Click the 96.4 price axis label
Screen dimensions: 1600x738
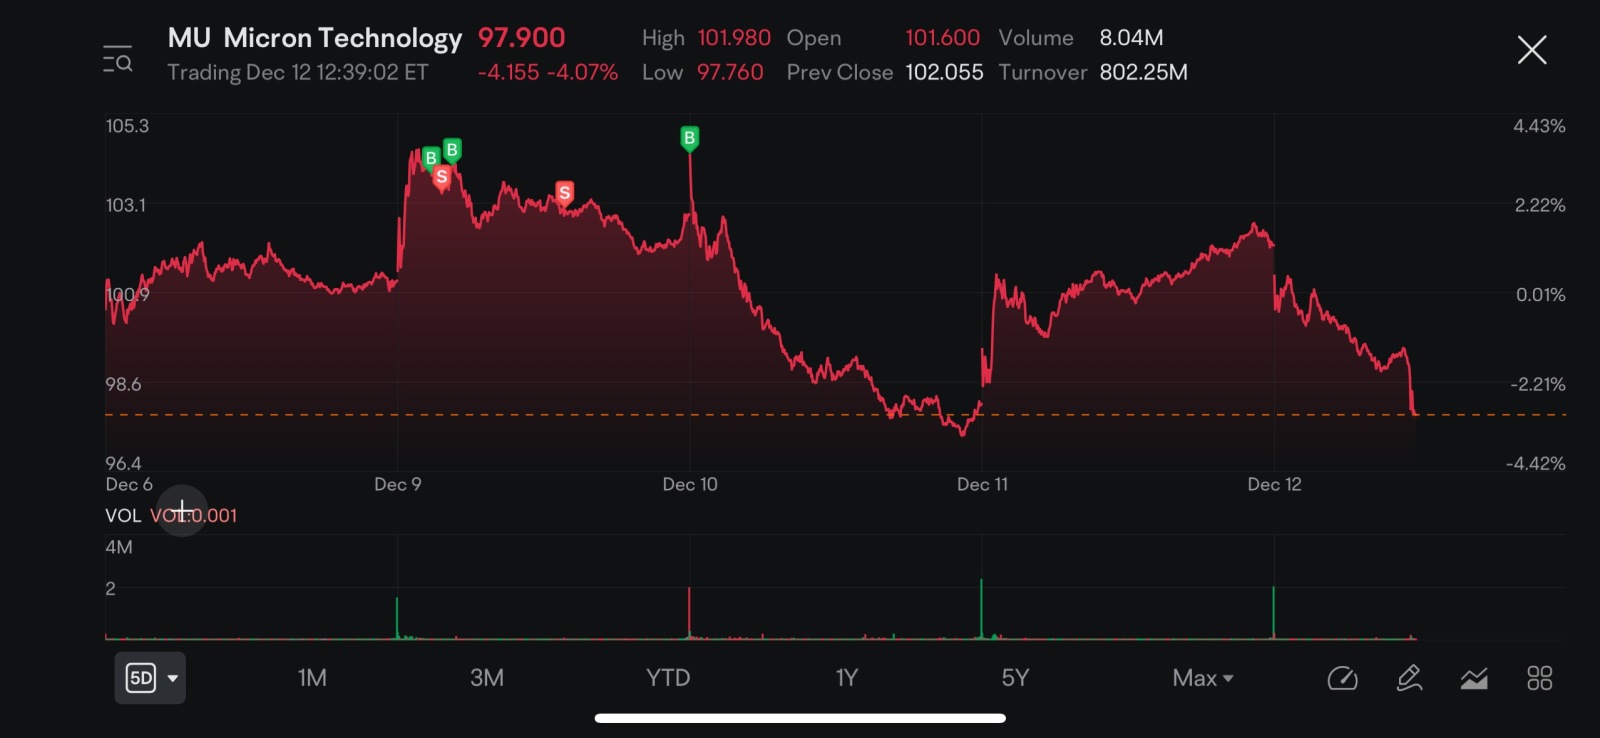pyautogui.click(x=123, y=463)
